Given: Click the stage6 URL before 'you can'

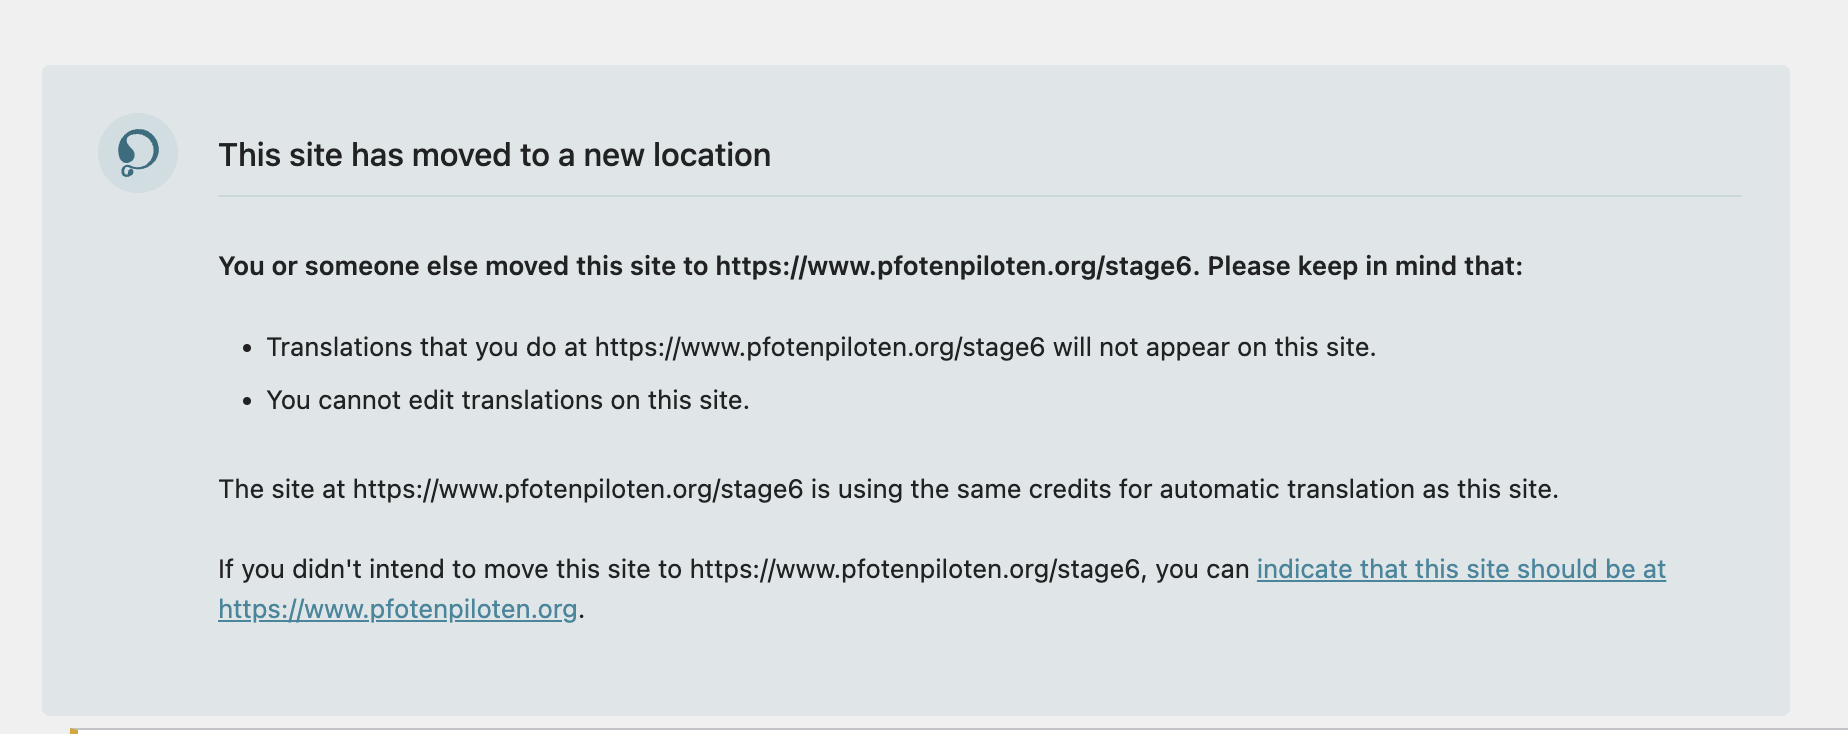Looking at the screenshot, I should point(915,569).
